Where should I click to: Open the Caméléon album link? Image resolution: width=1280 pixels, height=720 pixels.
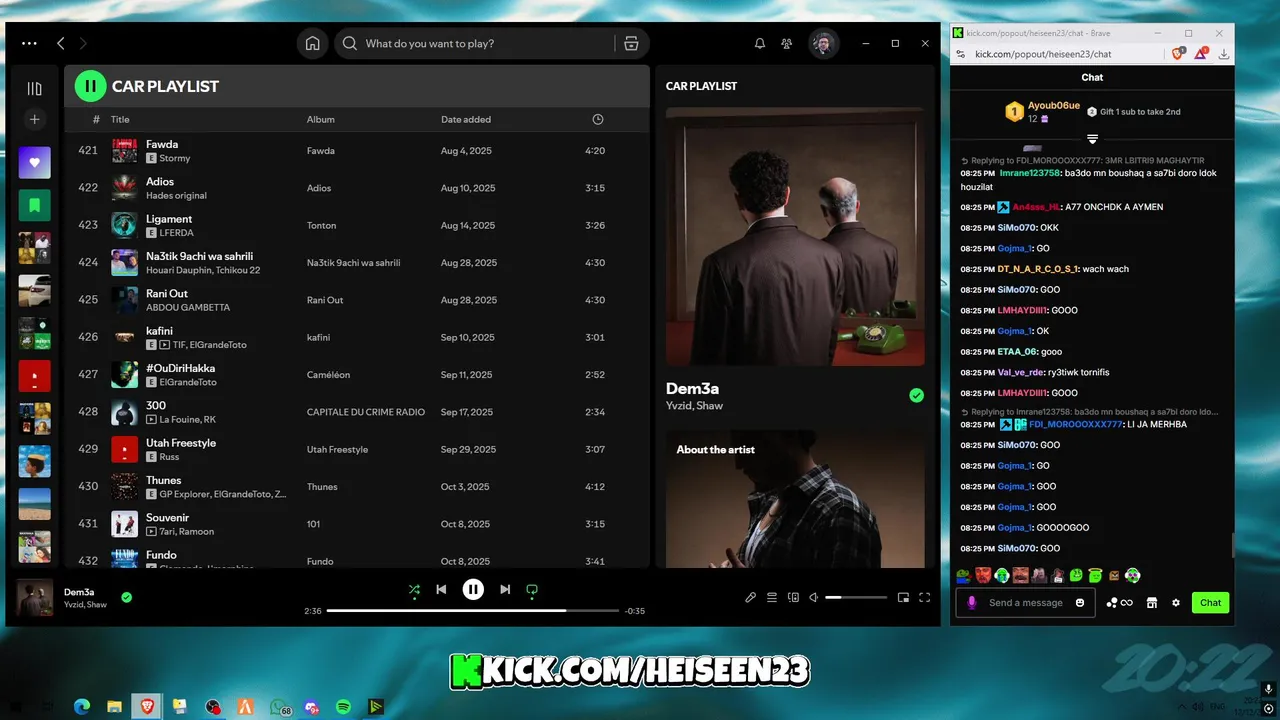point(328,375)
